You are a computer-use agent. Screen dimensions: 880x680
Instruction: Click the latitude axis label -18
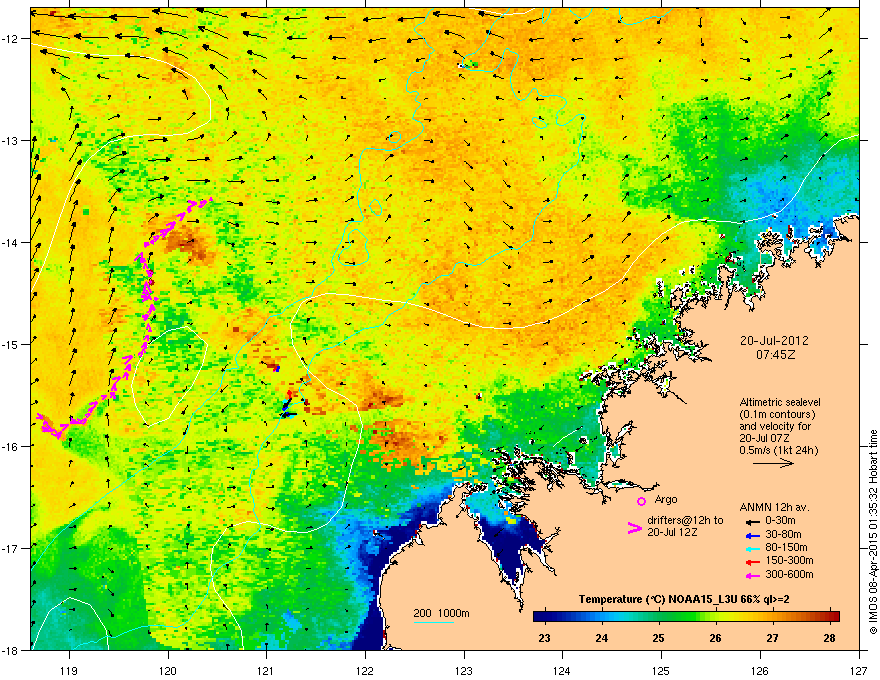[x=10, y=650]
